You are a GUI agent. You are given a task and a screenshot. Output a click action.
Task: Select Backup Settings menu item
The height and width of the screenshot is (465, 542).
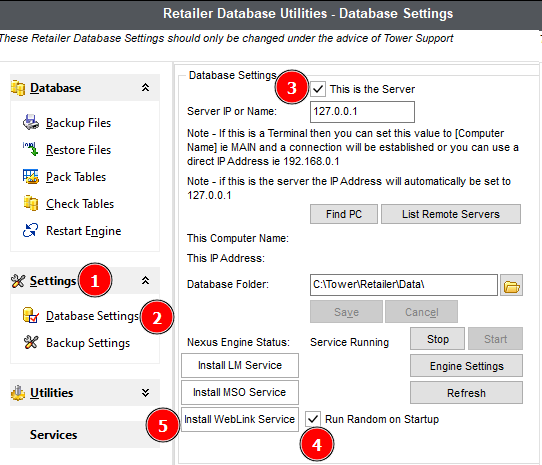tap(88, 343)
